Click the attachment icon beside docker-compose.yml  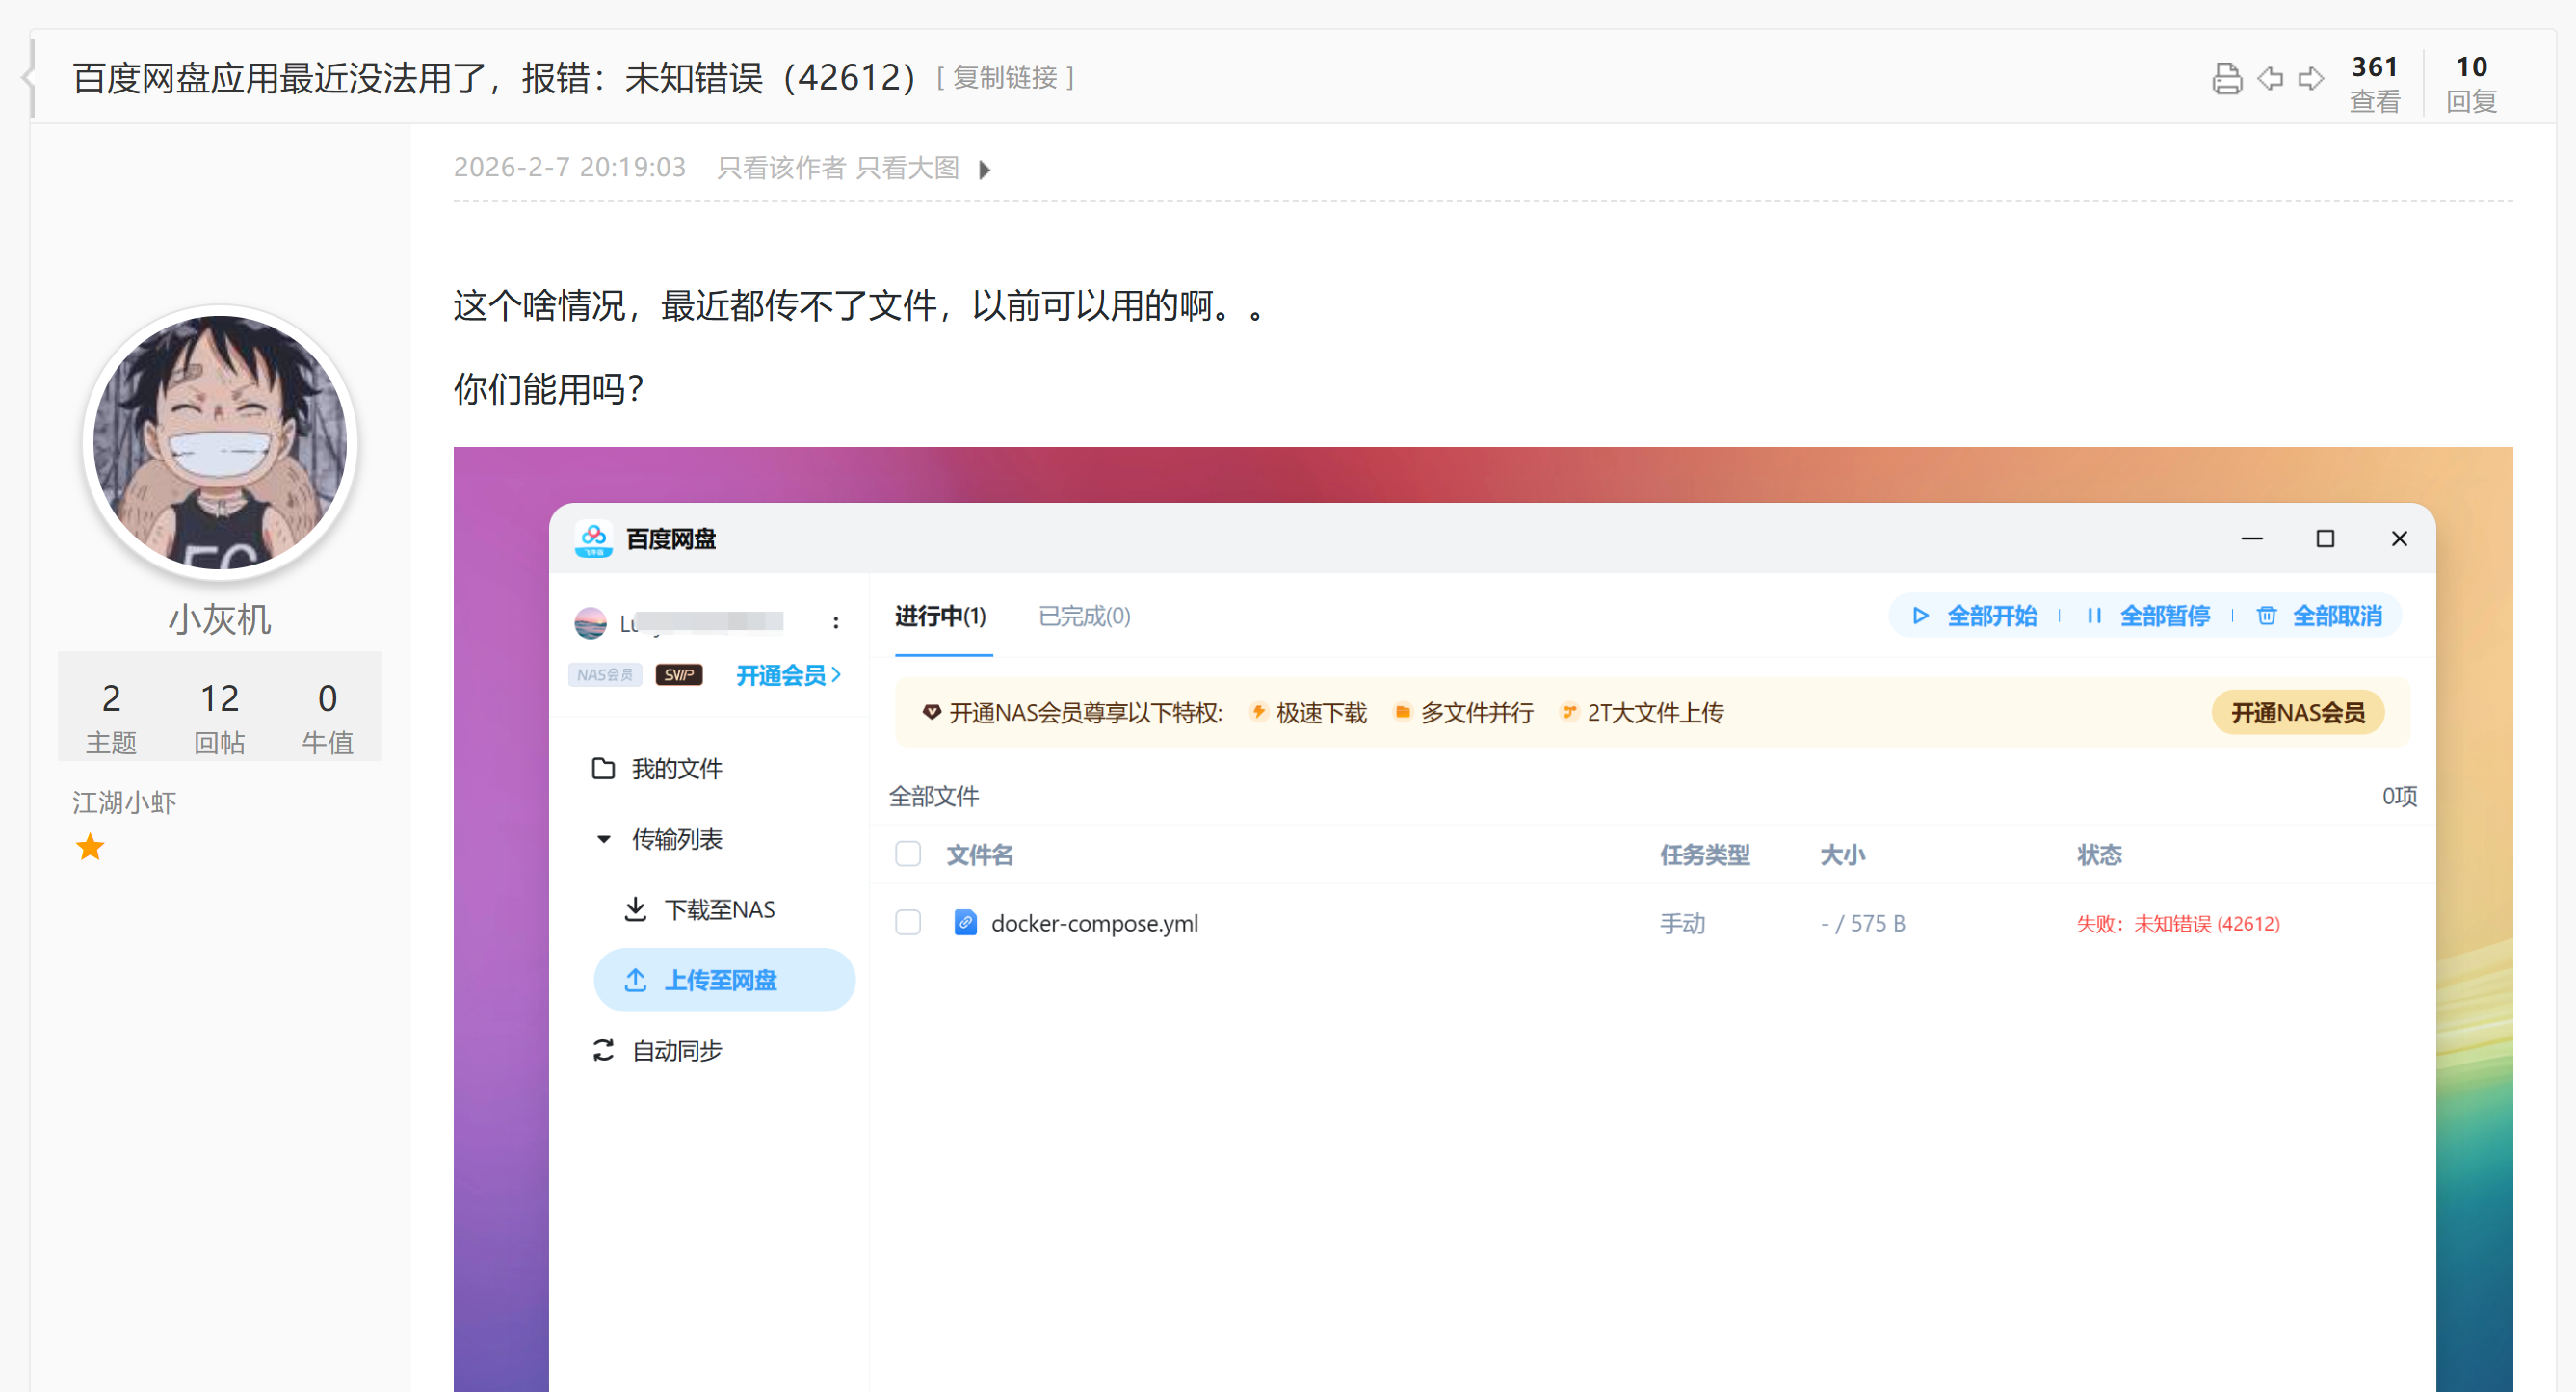(965, 923)
